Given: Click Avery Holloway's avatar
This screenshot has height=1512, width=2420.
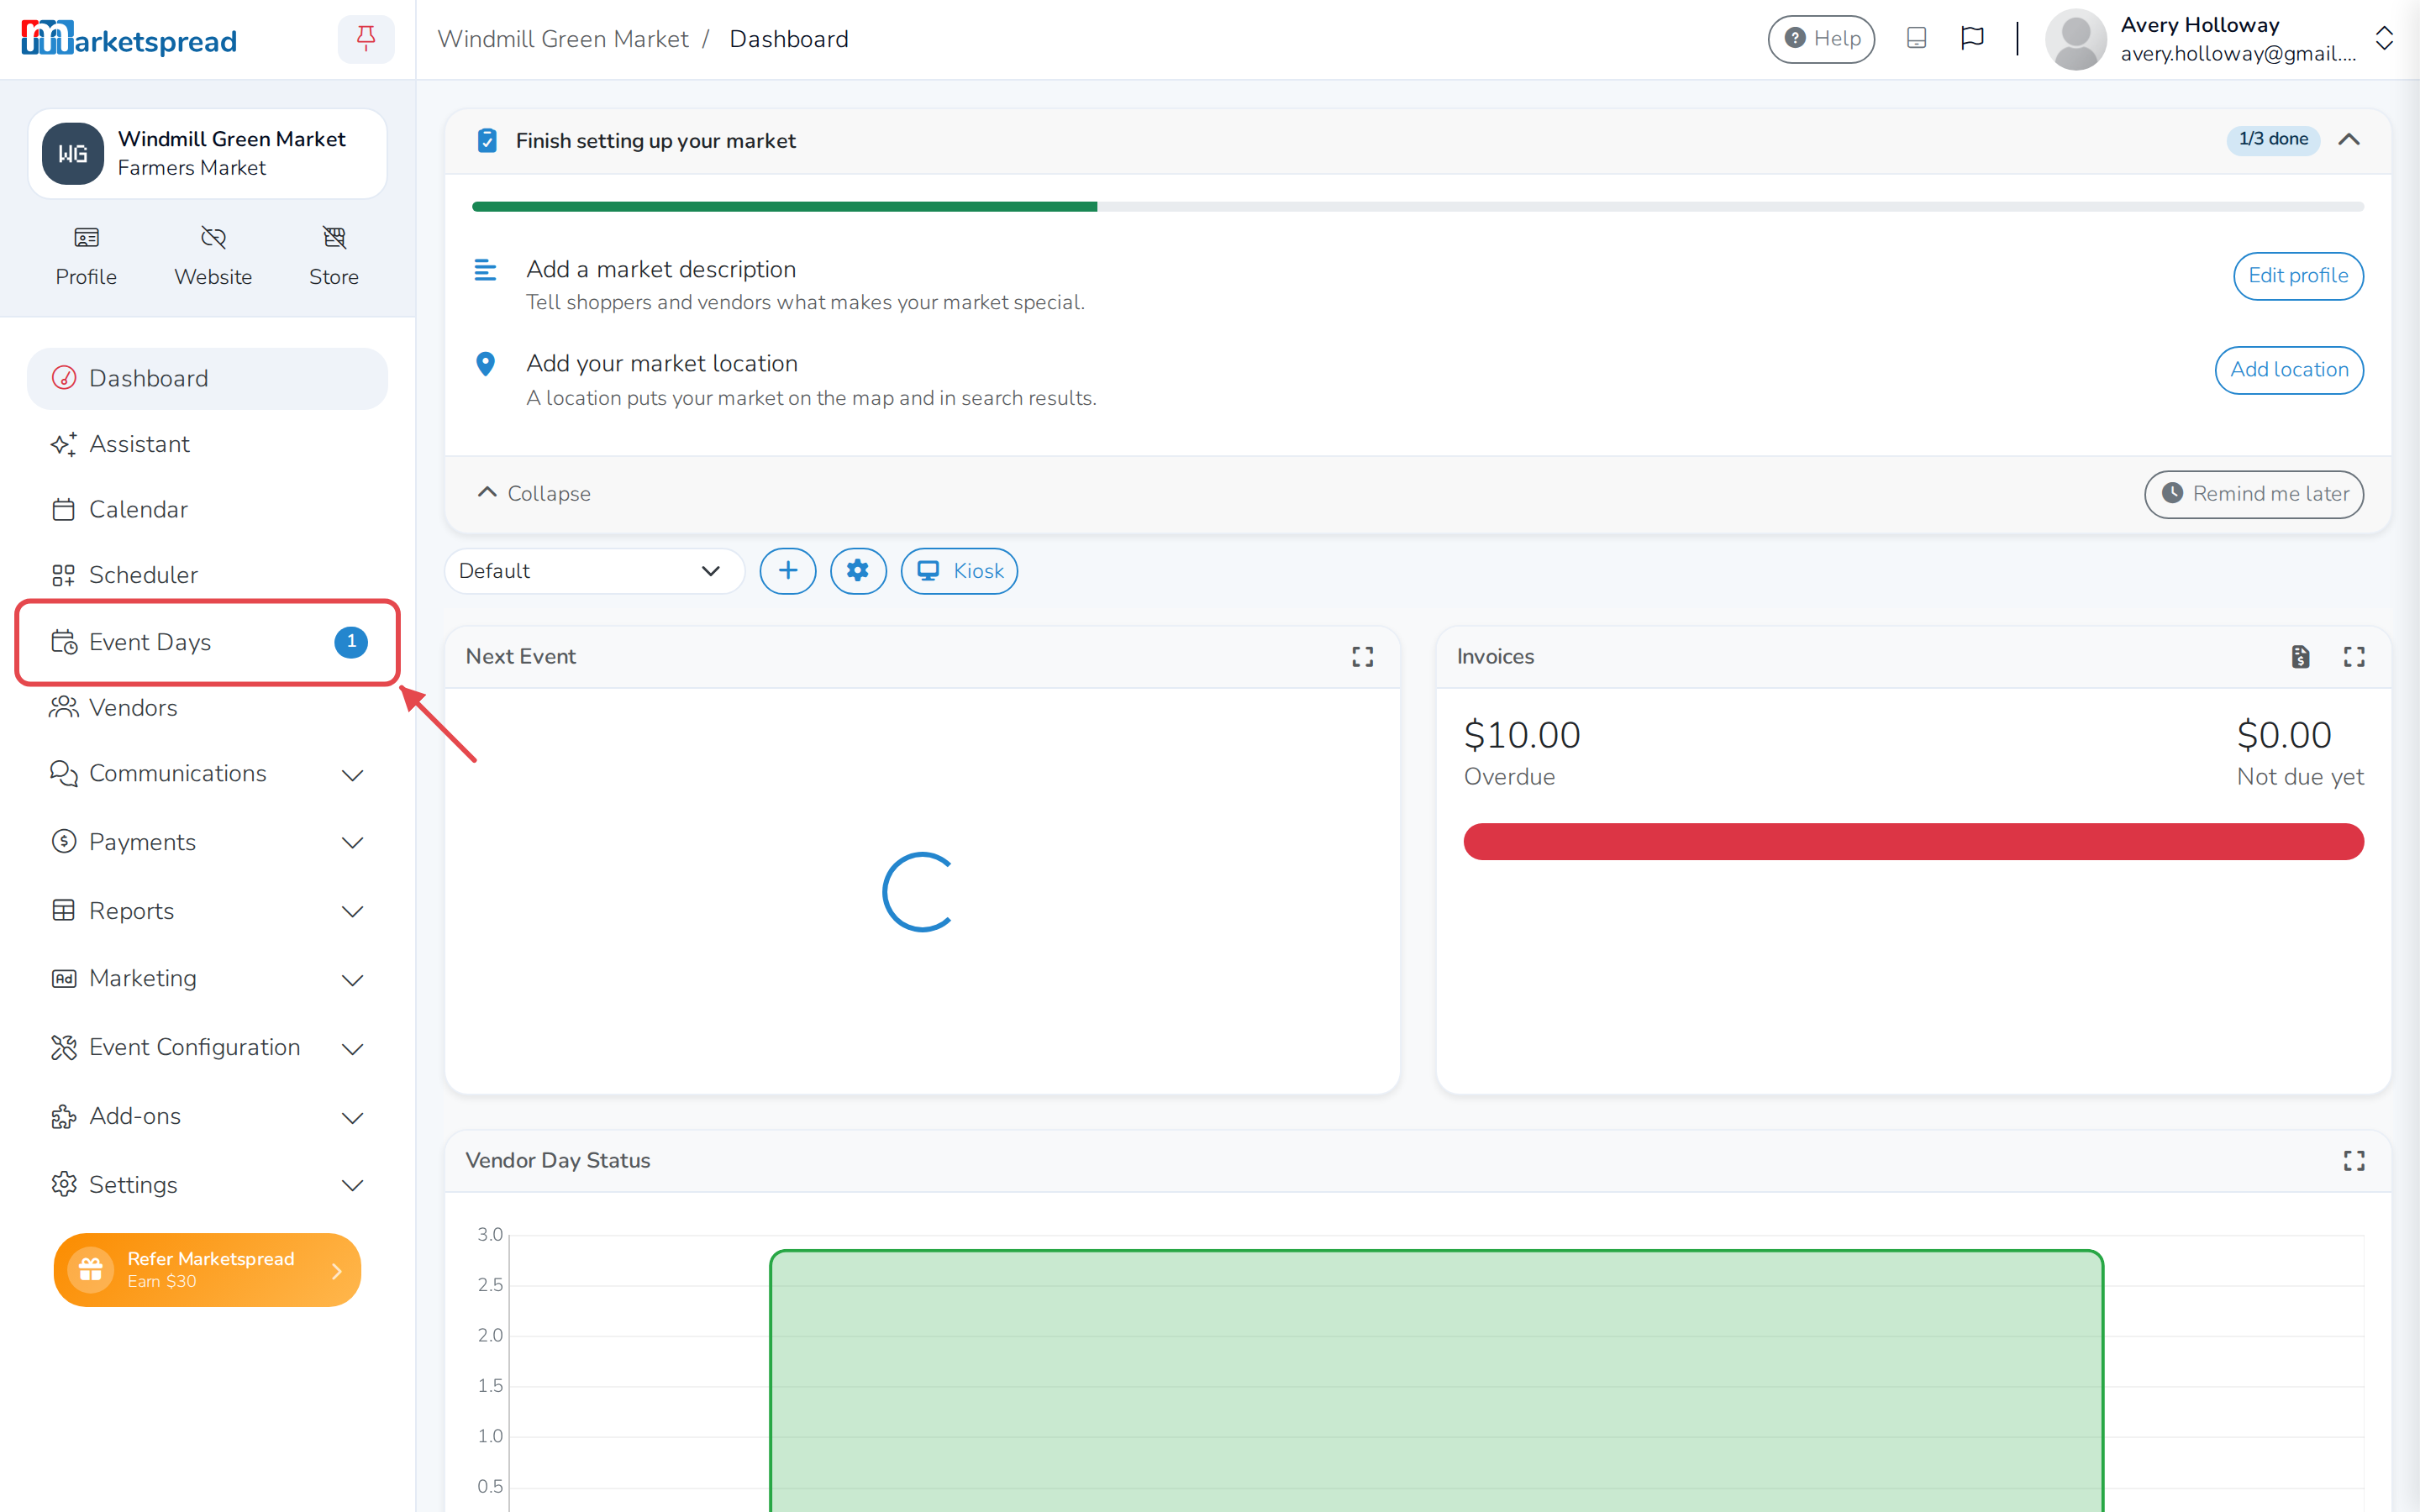Looking at the screenshot, I should 2076,39.
